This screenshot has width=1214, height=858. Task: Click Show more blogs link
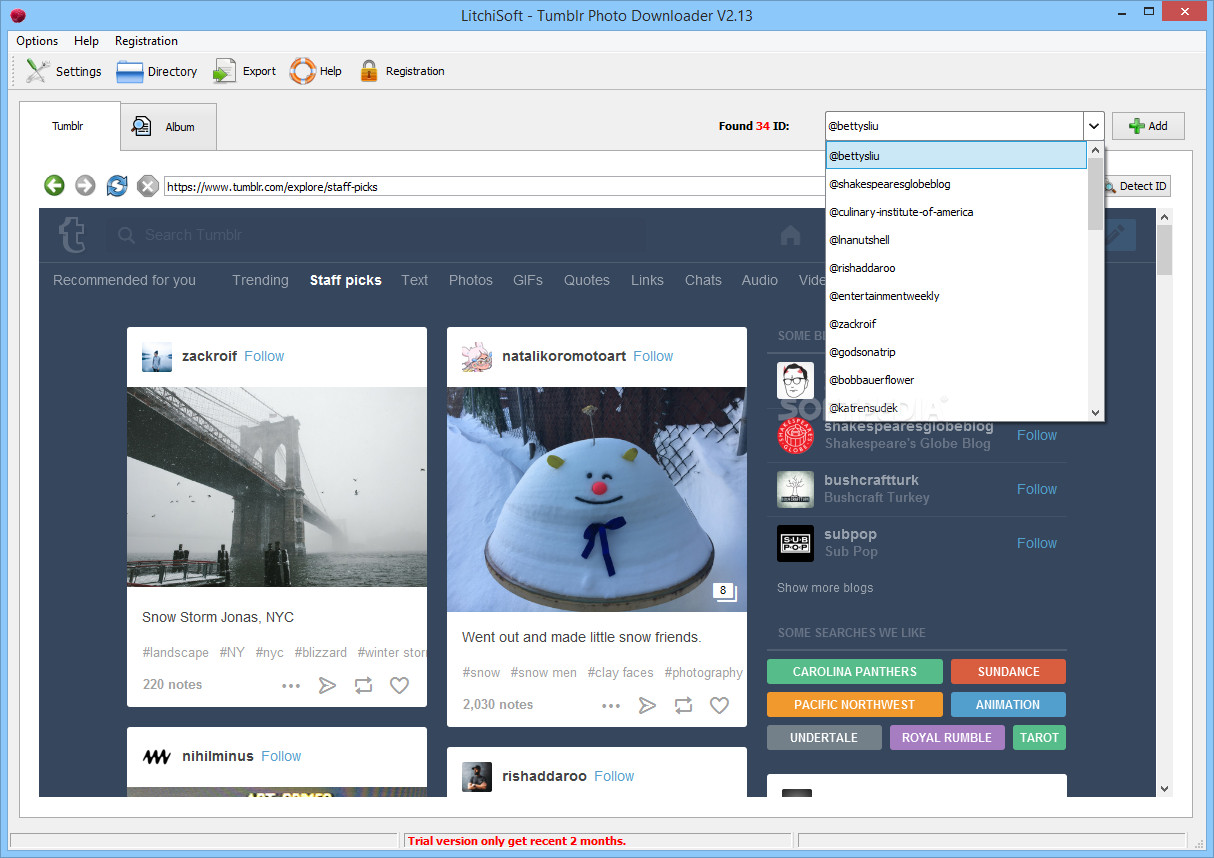tap(825, 588)
